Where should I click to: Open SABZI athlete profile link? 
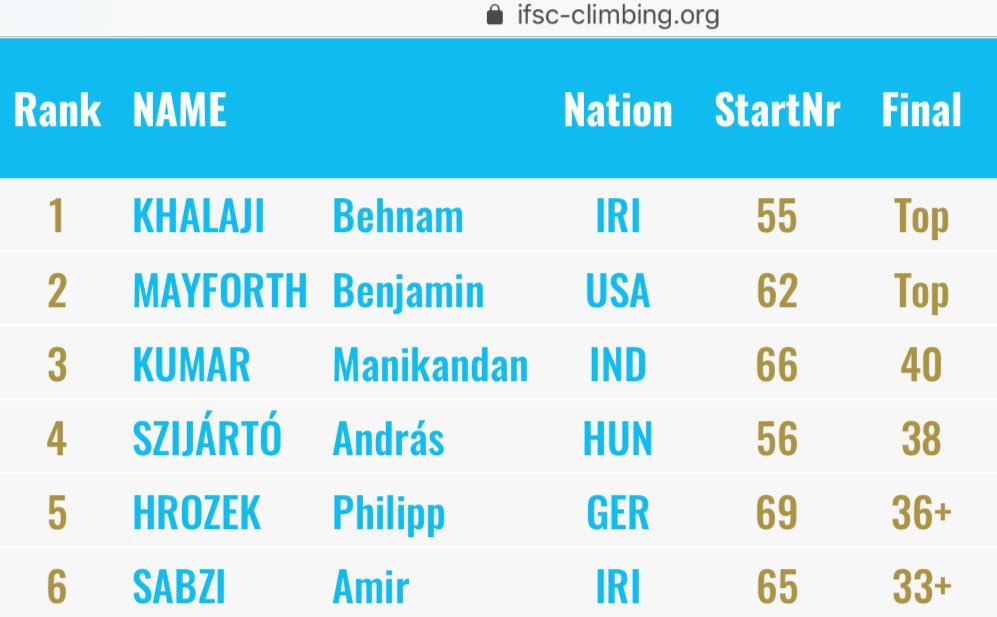click(x=179, y=587)
